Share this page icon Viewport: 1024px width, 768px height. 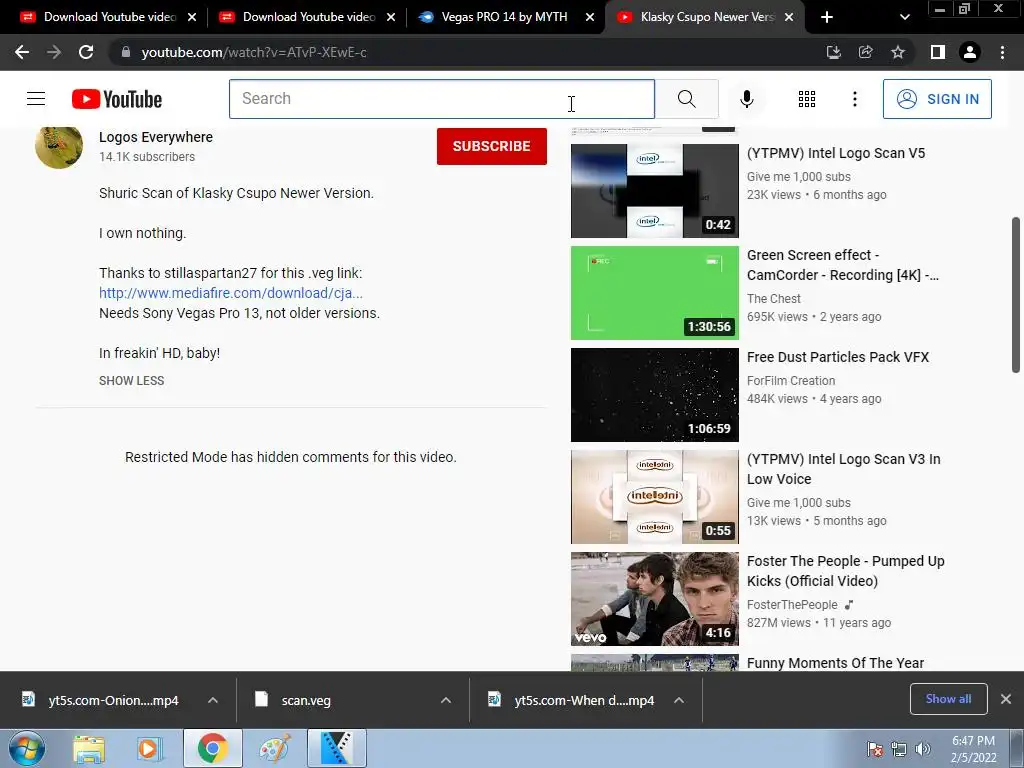[865, 52]
